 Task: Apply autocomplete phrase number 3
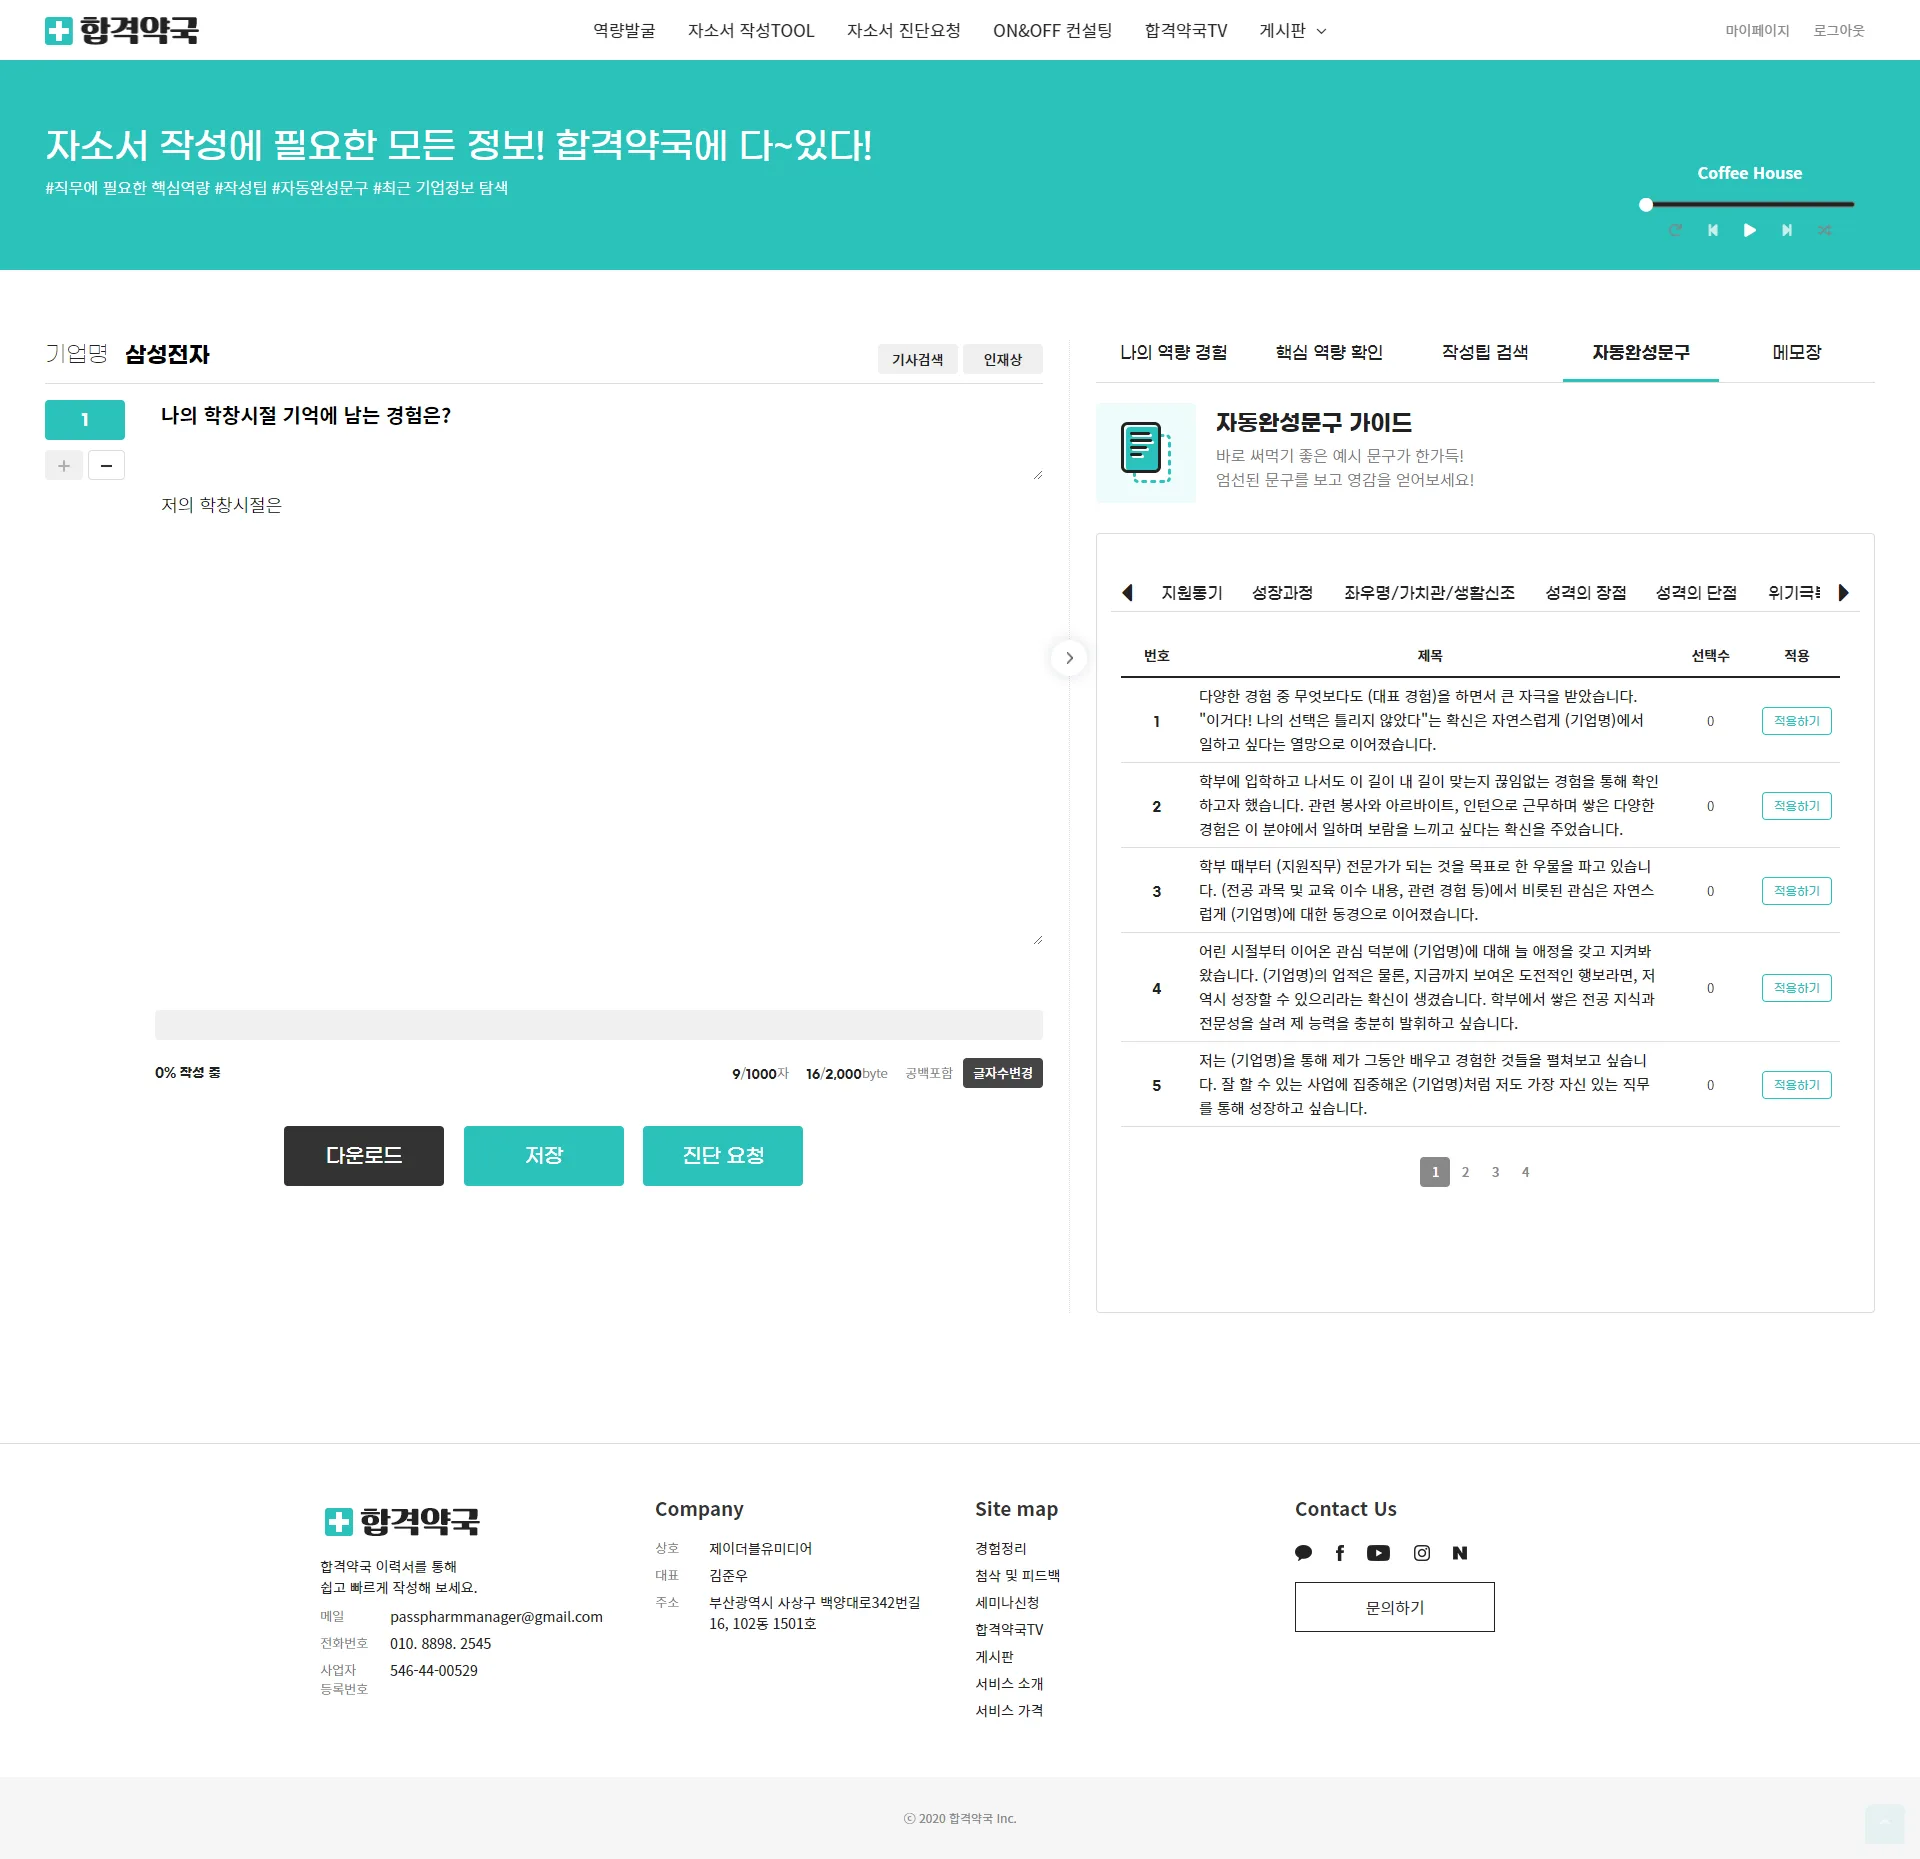[1796, 890]
